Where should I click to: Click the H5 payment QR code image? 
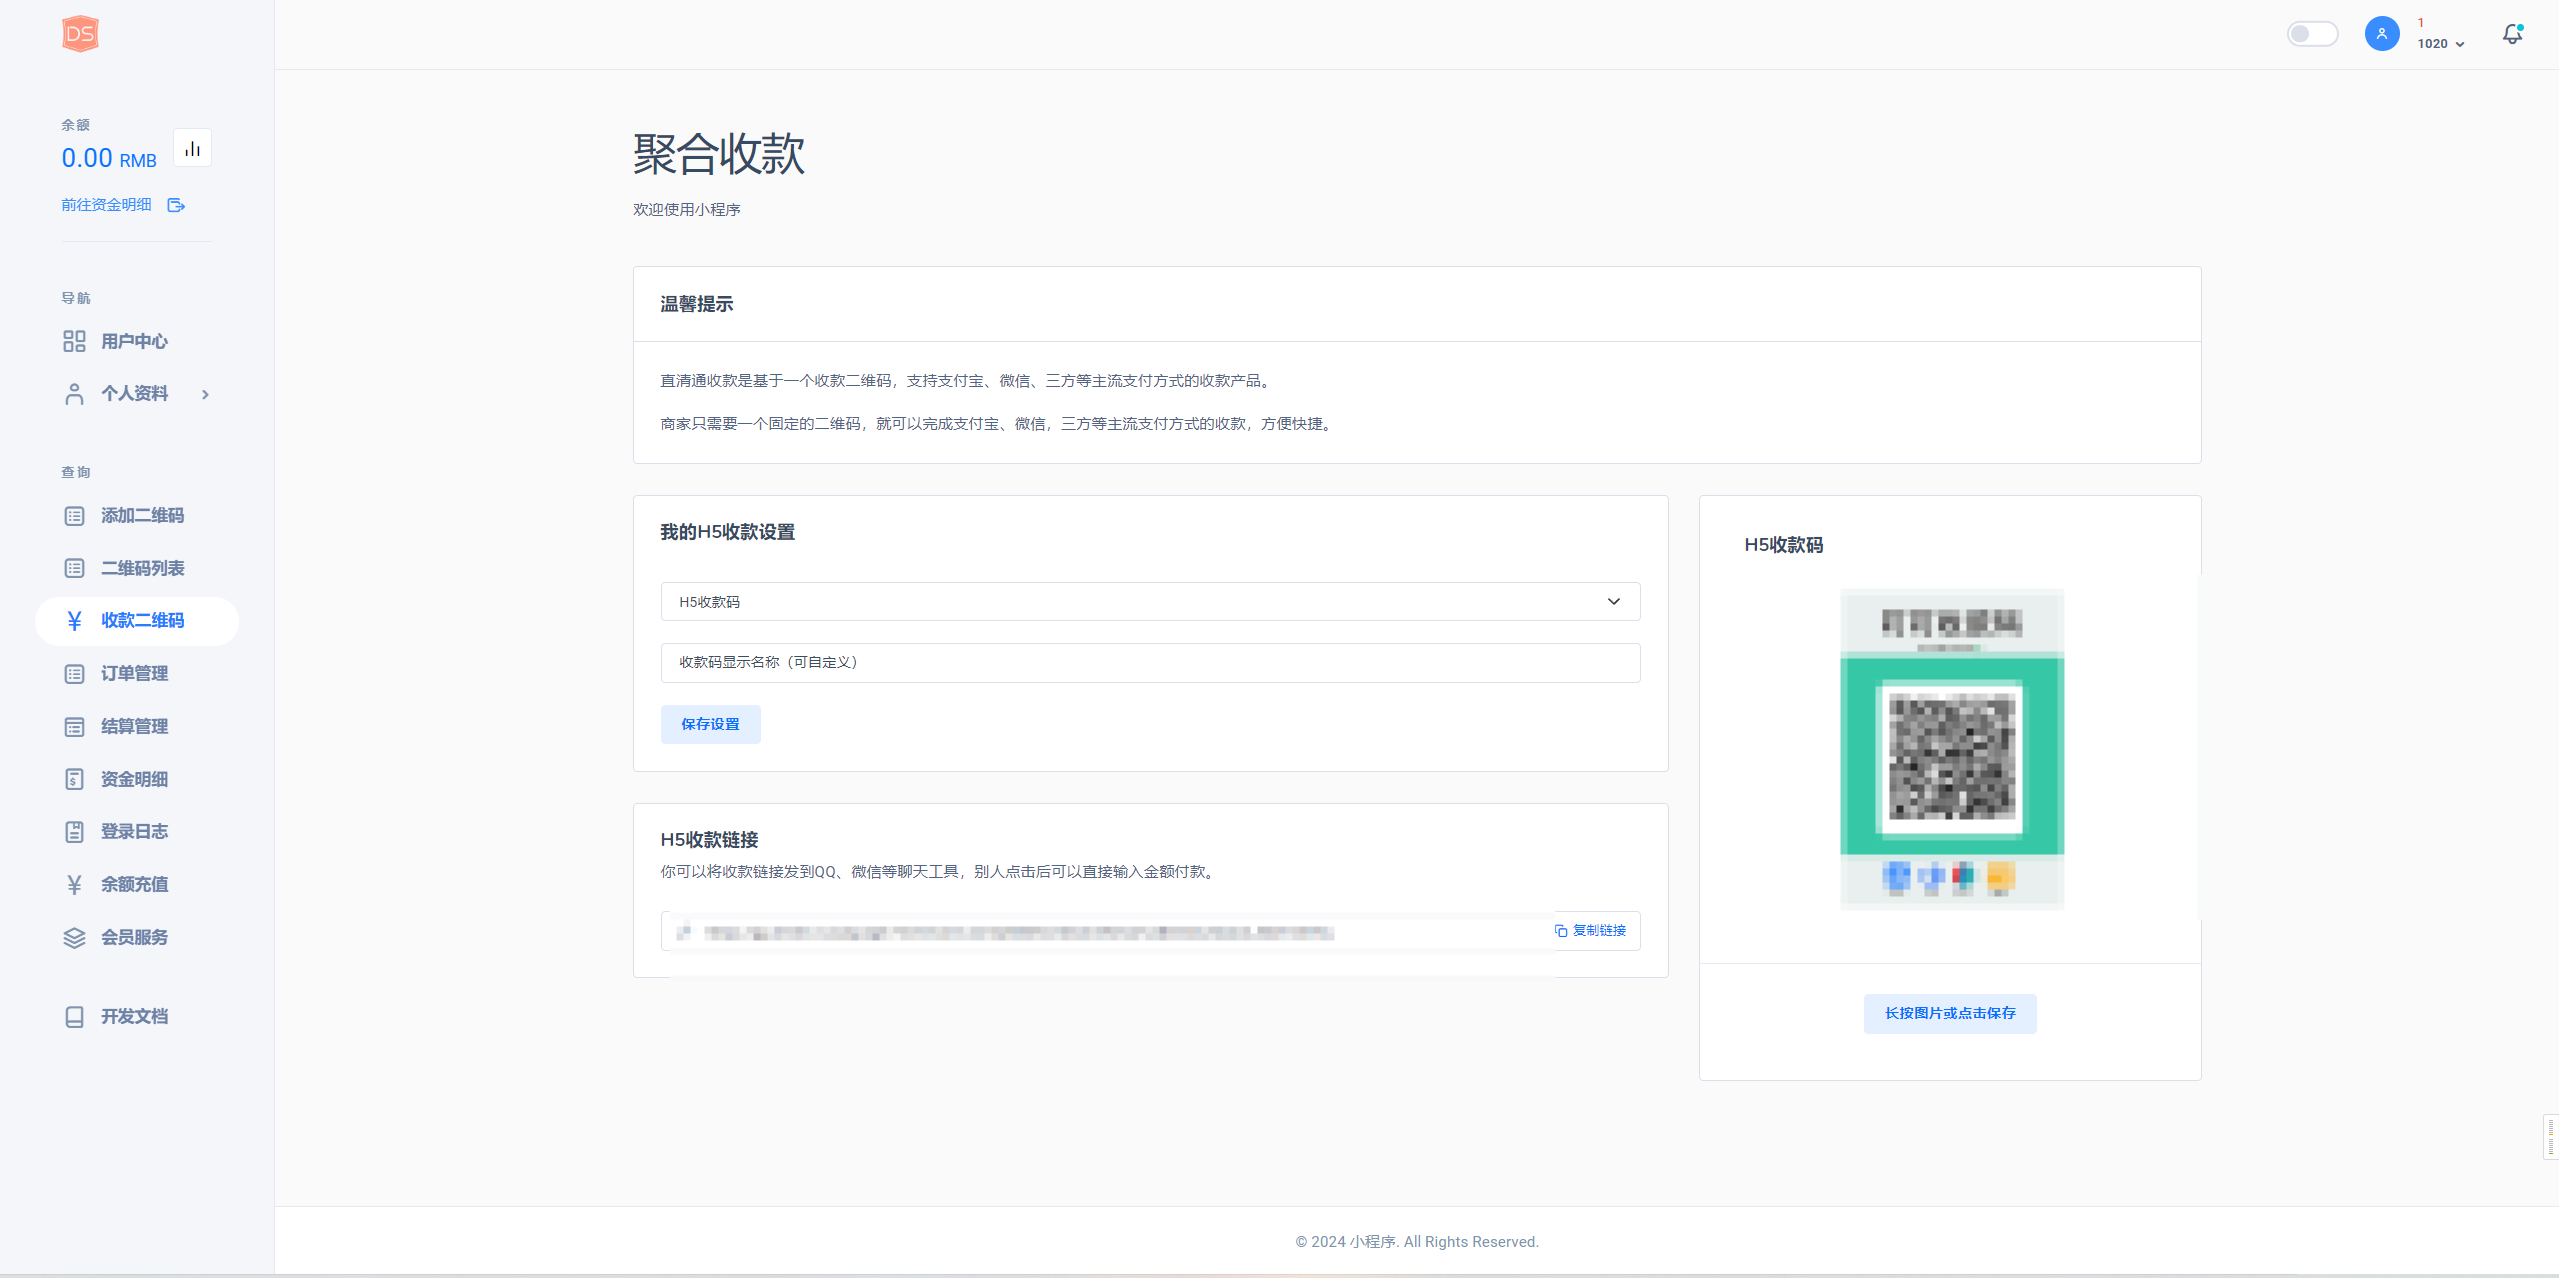click(1951, 750)
